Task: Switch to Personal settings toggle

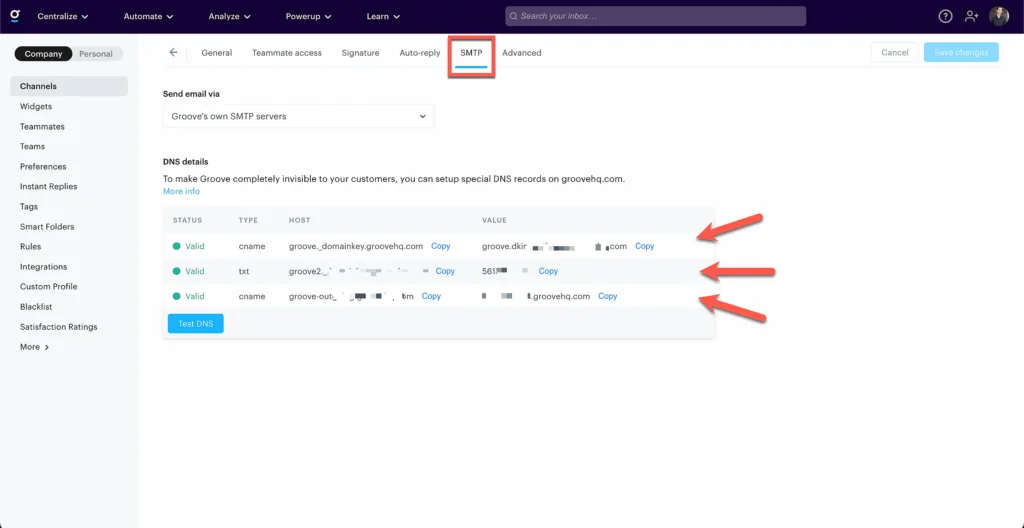Action: [x=96, y=54]
